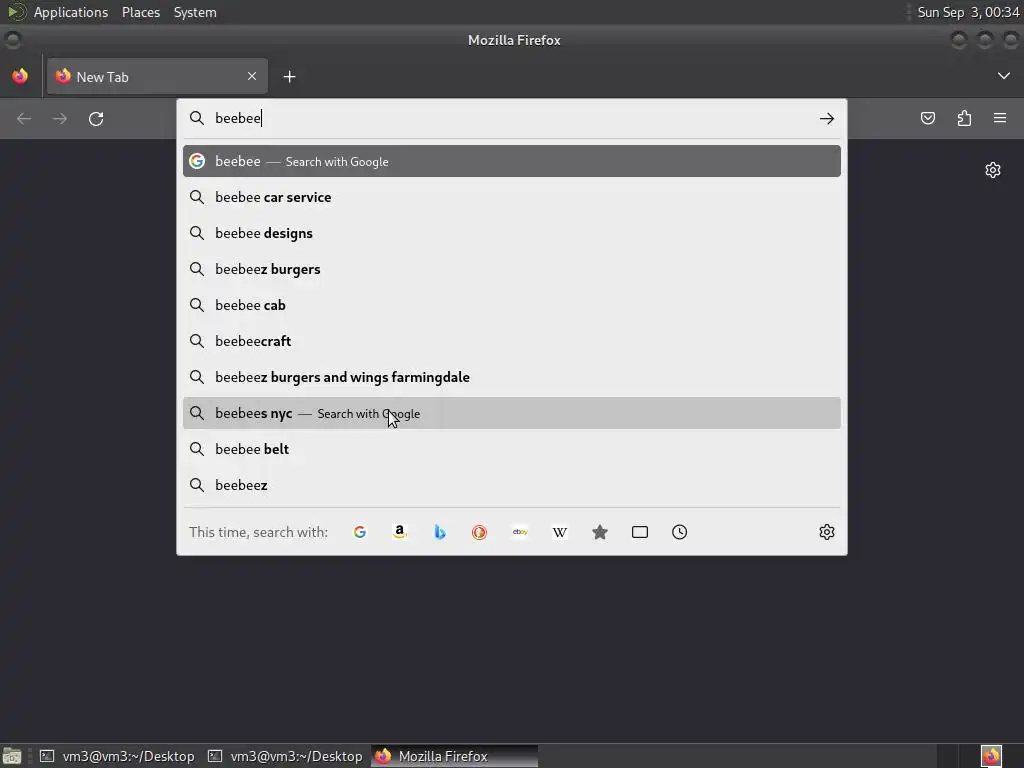Open Firefox View icon beside tabs
Screen dimensions: 1024x768
pyautogui.click(x=20, y=76)
